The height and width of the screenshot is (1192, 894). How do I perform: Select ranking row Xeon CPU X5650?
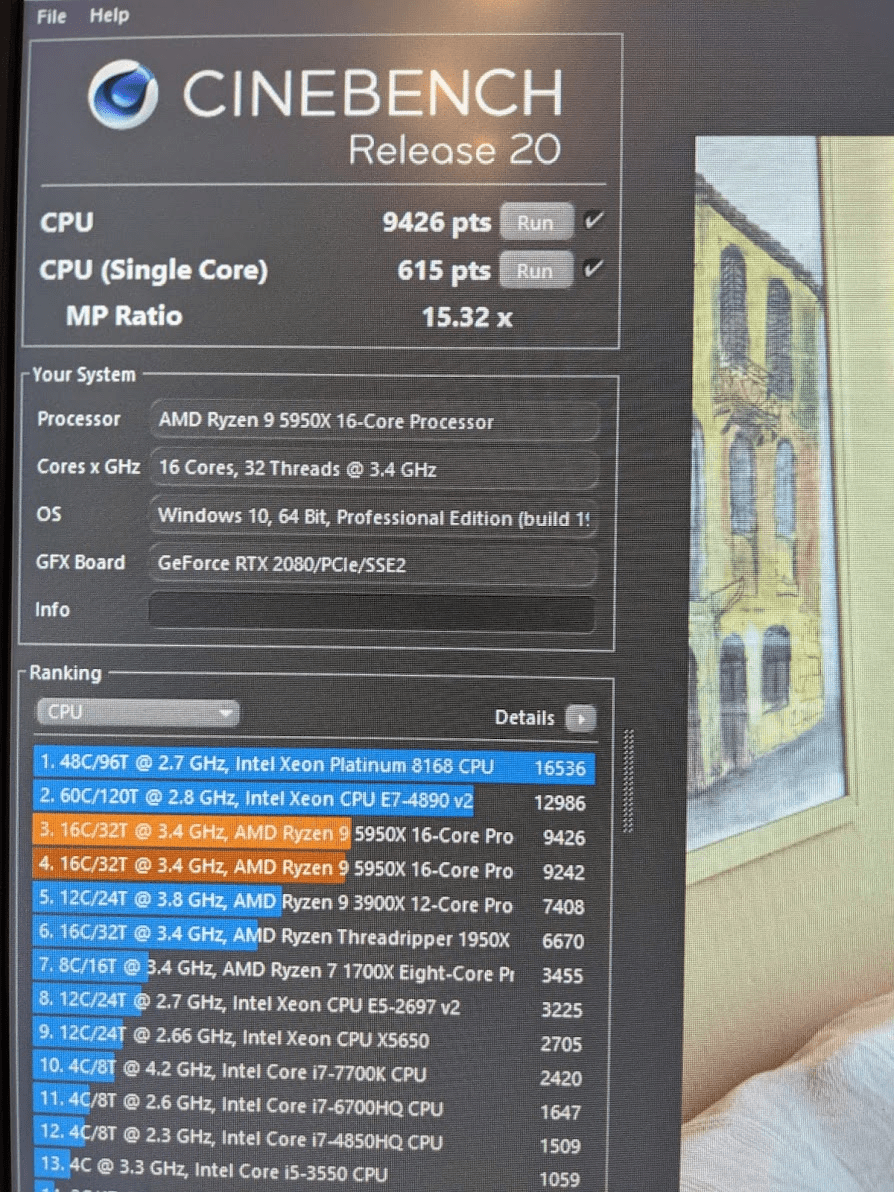coord(314,1039)
